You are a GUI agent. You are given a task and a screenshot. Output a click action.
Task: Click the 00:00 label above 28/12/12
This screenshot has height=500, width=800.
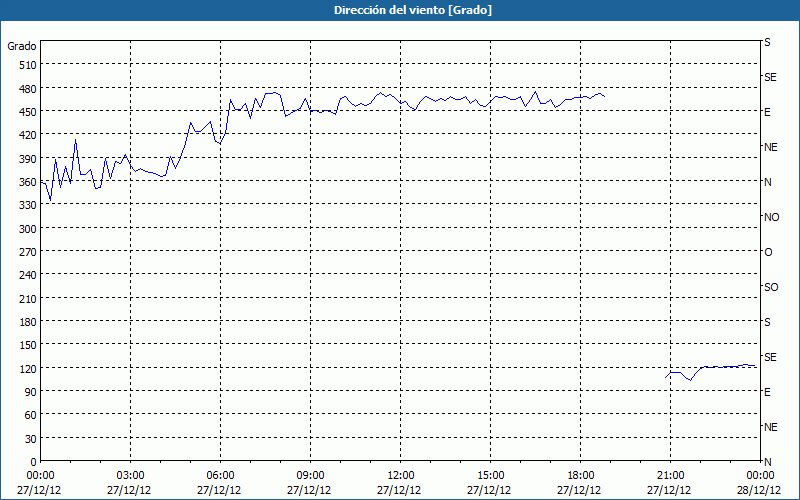coord(760,476)
